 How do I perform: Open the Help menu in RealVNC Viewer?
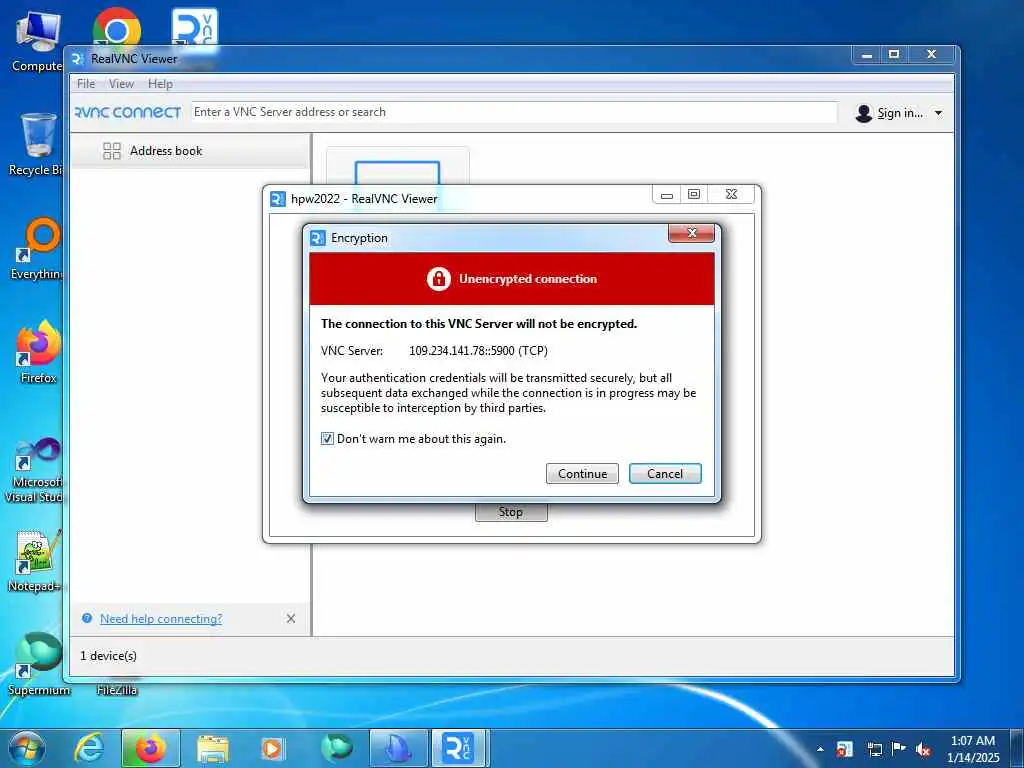tap(160, 84)
